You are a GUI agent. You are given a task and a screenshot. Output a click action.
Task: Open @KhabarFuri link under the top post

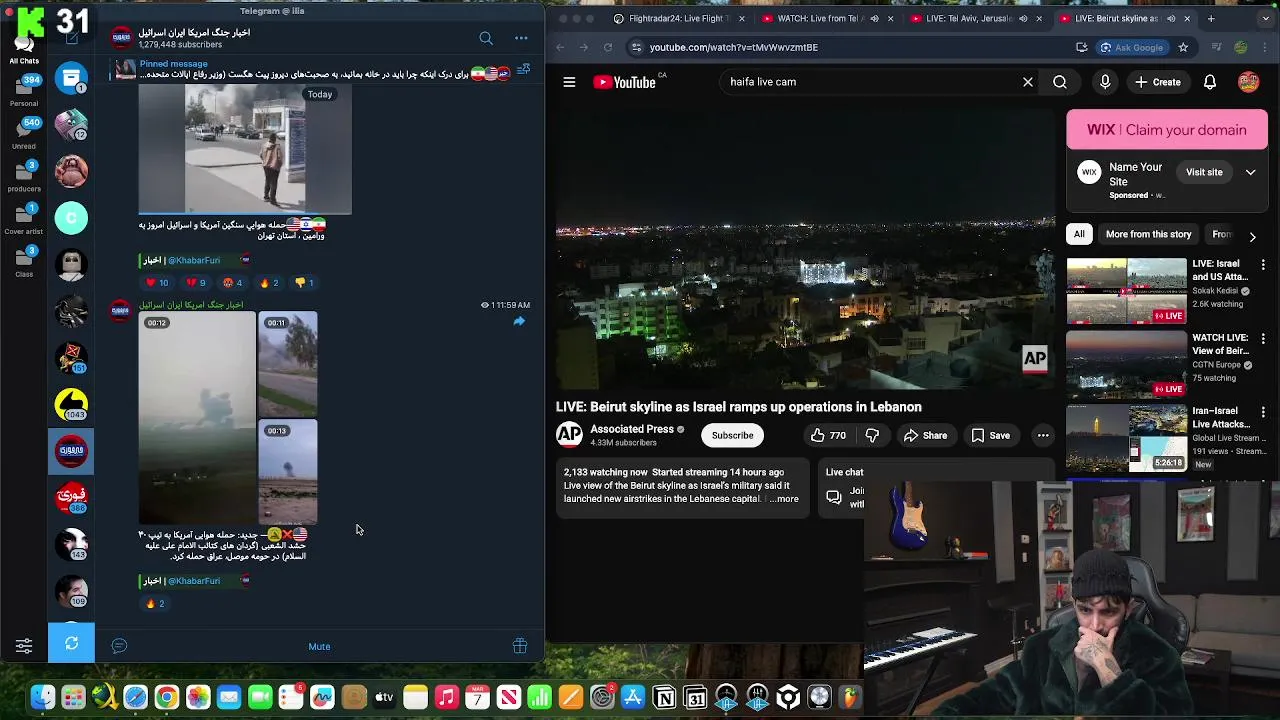pyautogui.click(x=194, y=260)
